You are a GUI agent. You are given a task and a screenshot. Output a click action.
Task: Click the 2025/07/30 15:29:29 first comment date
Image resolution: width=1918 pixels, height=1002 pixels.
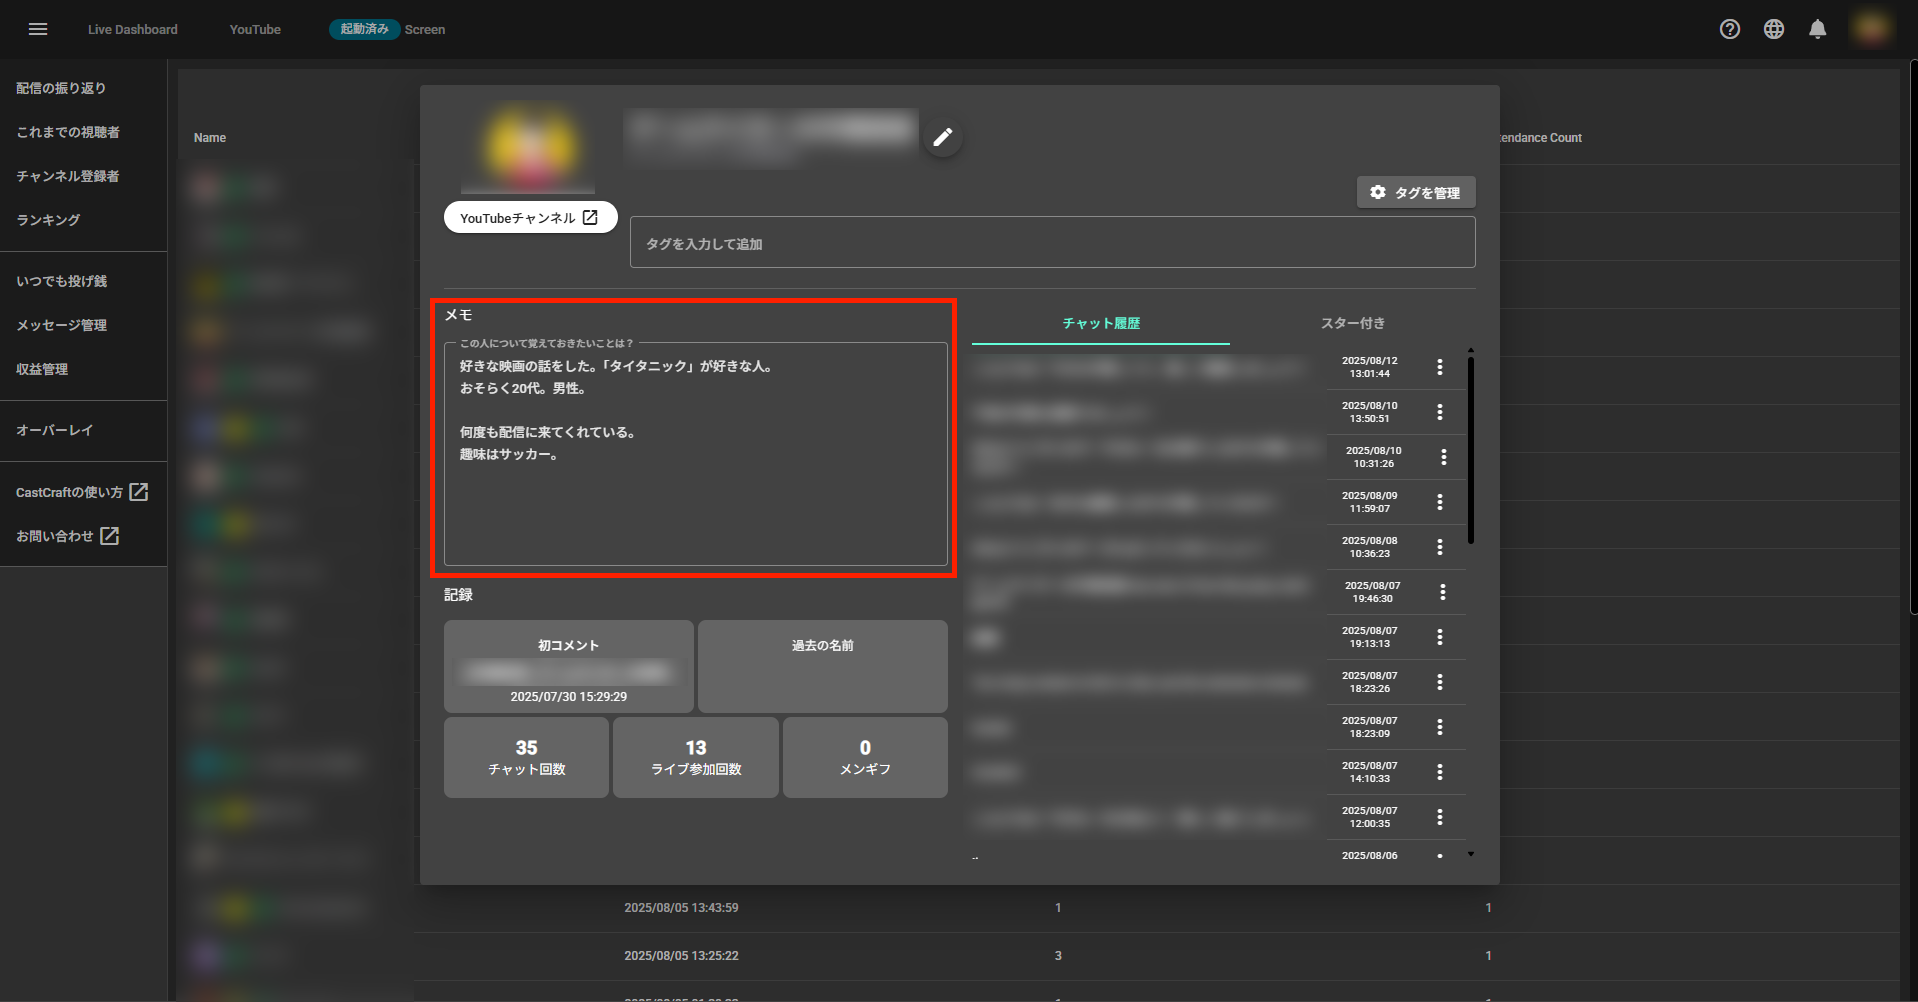point(569,696)
